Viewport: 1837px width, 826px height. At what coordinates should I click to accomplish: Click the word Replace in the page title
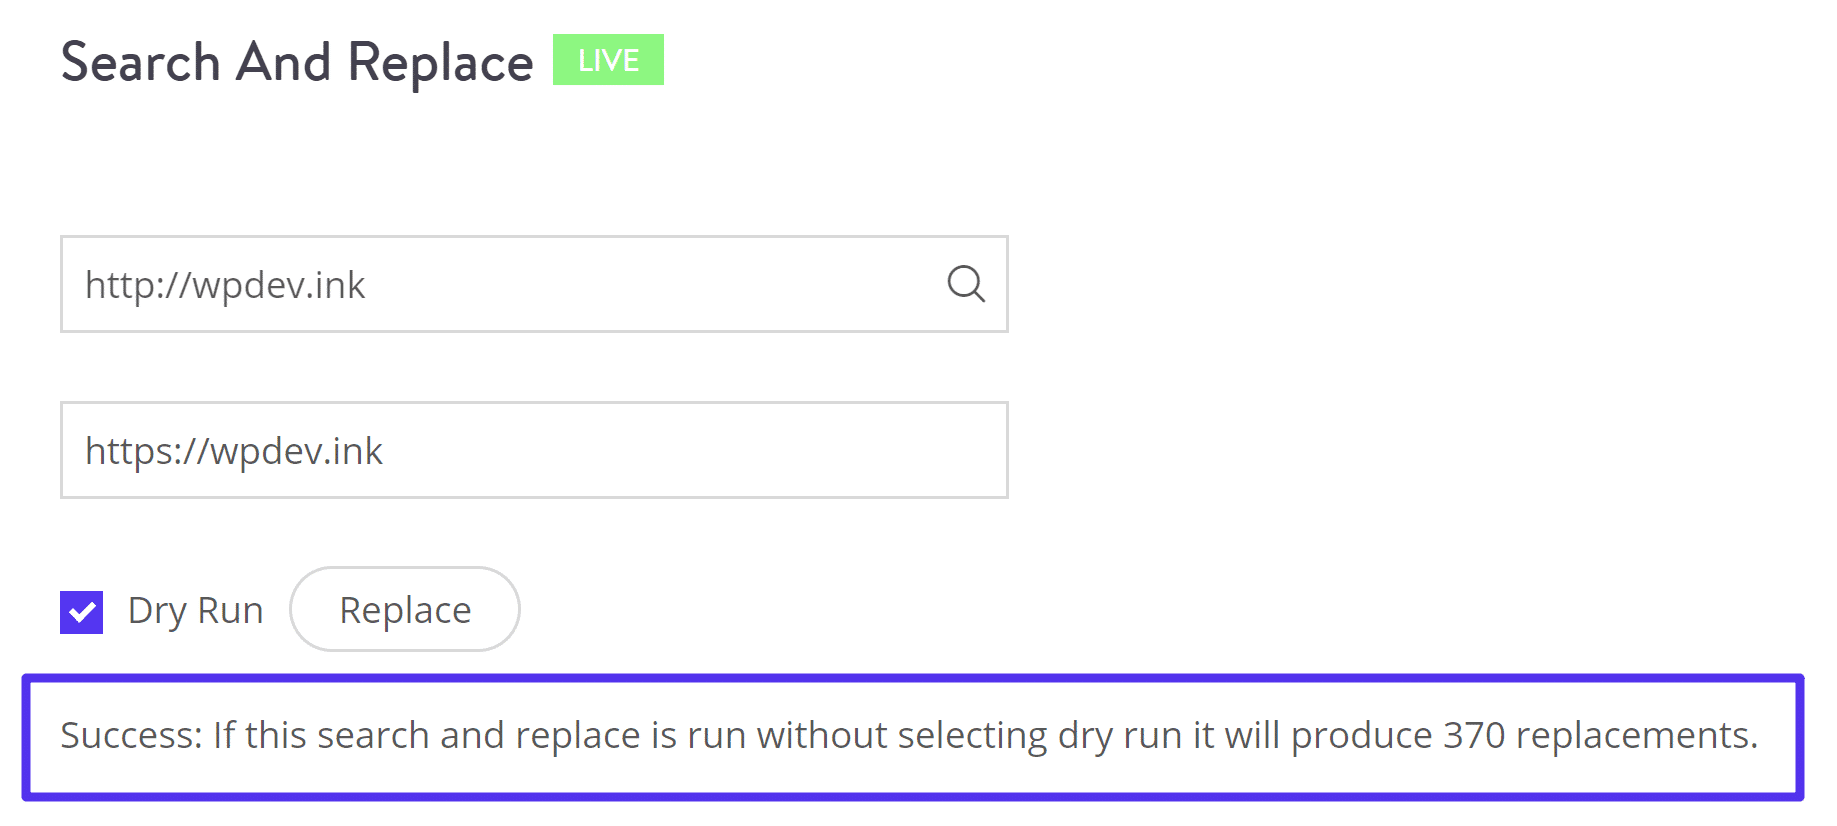[440, 62]
